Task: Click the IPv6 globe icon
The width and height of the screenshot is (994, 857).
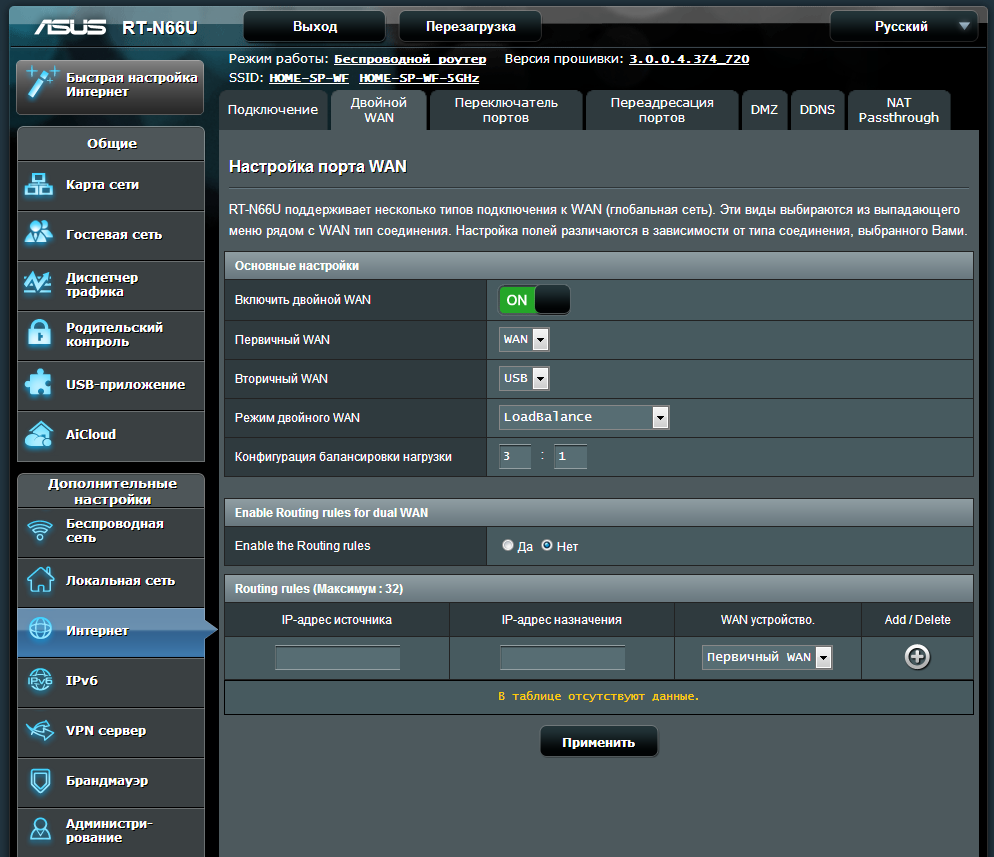Action: point(41,680)
